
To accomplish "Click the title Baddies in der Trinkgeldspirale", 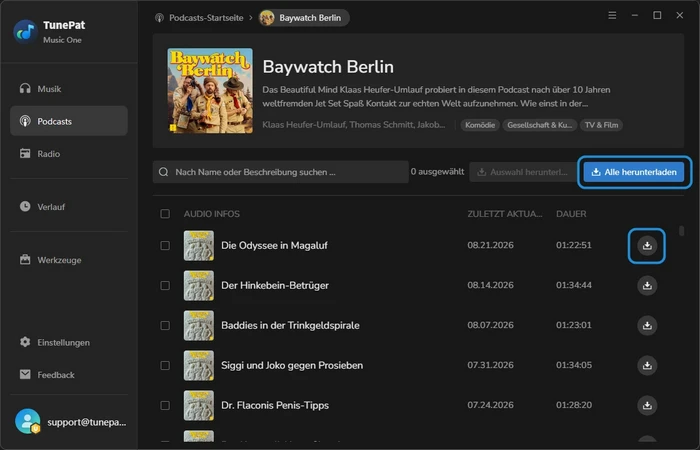I will pos(290,325).
